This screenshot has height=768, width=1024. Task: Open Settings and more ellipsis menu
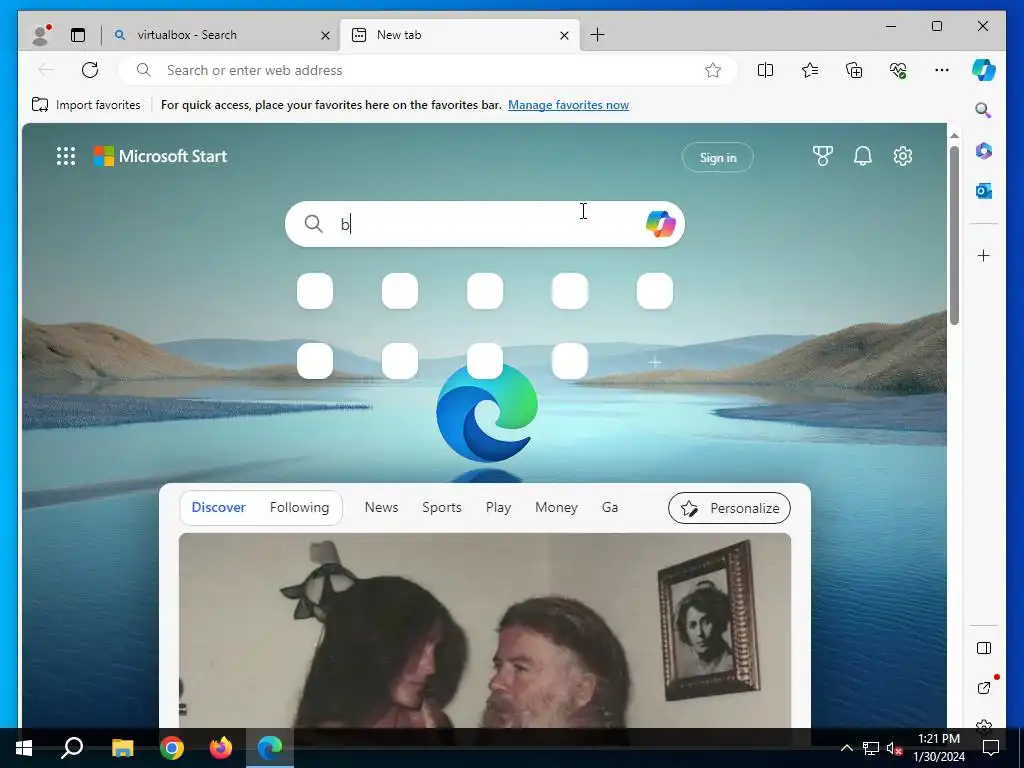942,70
